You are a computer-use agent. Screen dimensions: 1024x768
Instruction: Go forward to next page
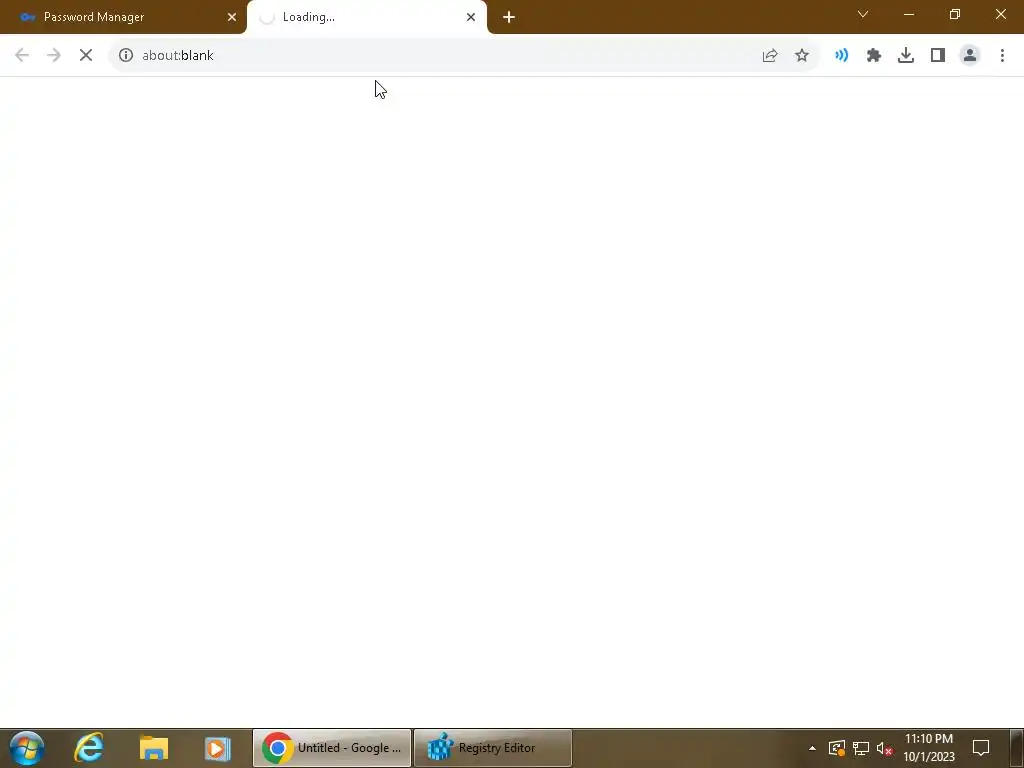pos(54,56)
